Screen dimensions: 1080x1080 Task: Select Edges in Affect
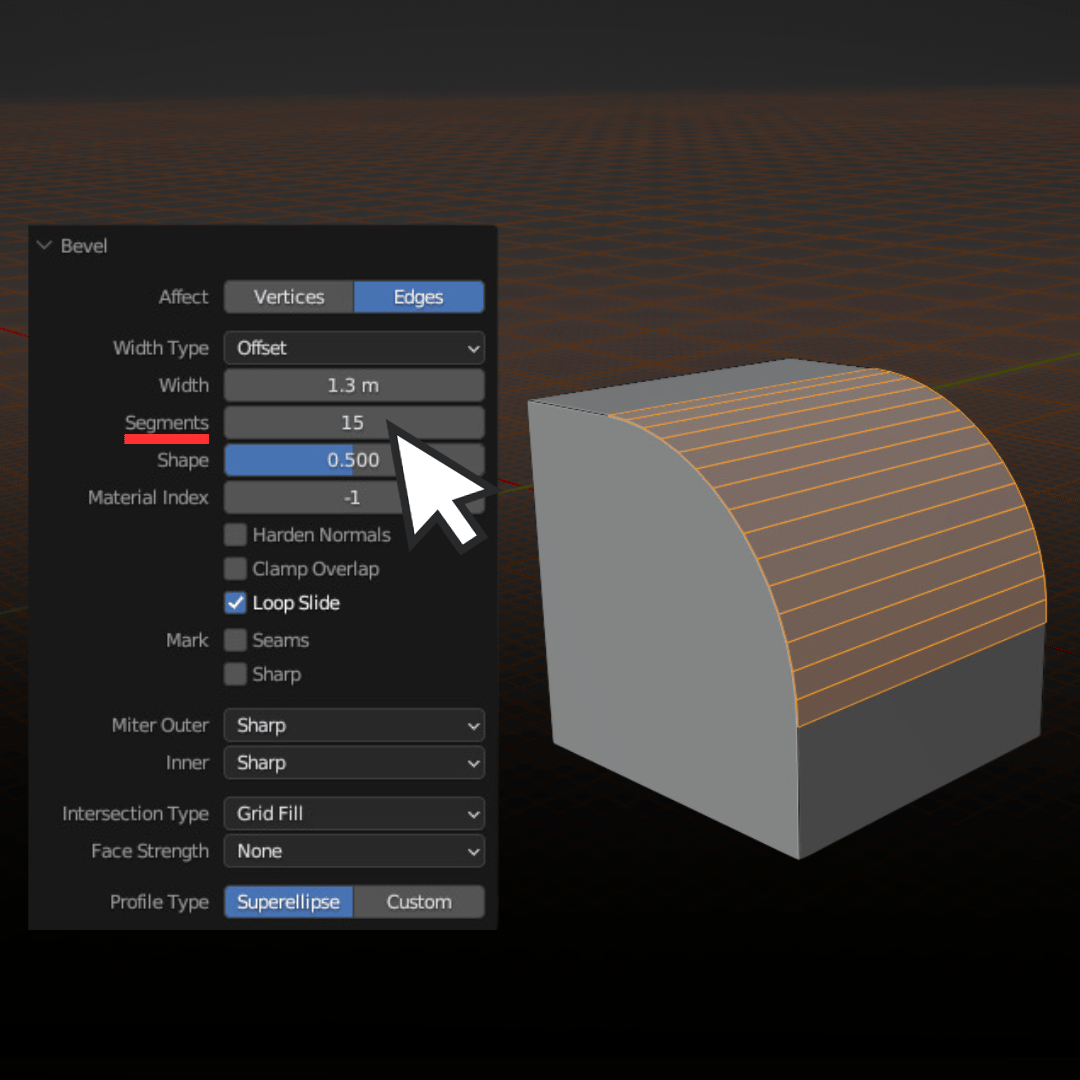point(419,297)
